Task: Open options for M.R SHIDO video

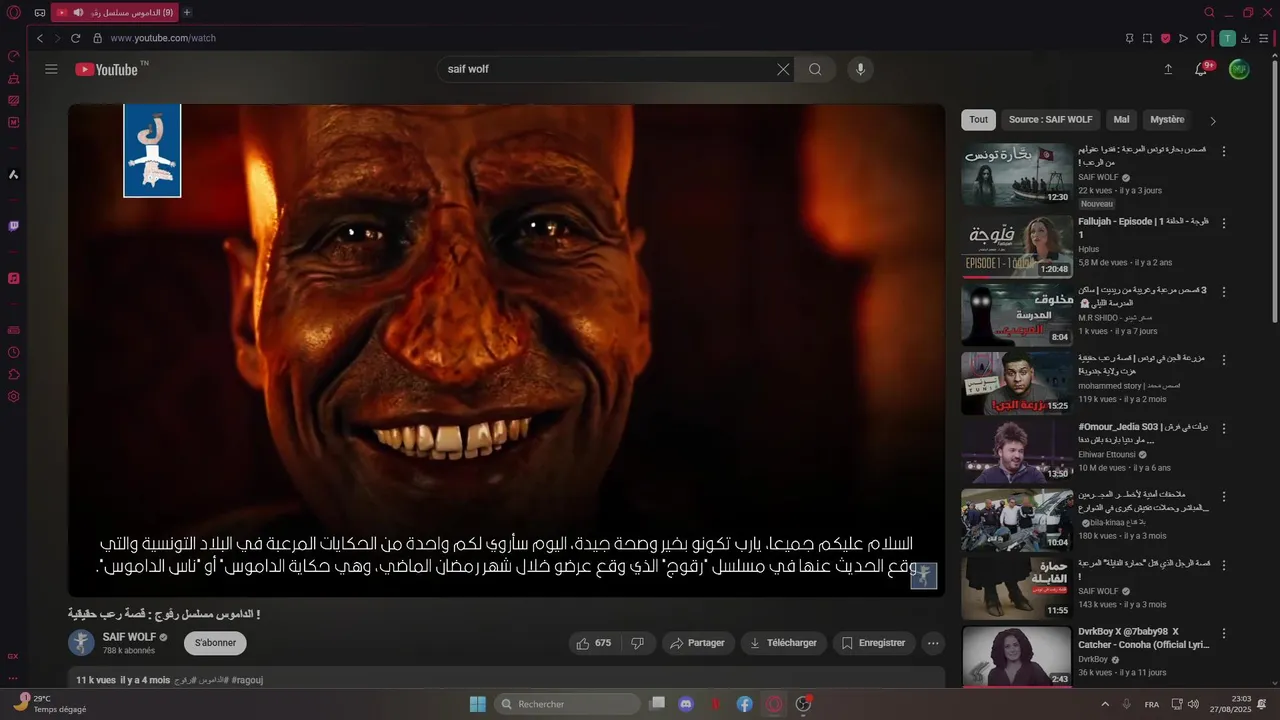Action: click(1223, 292)
